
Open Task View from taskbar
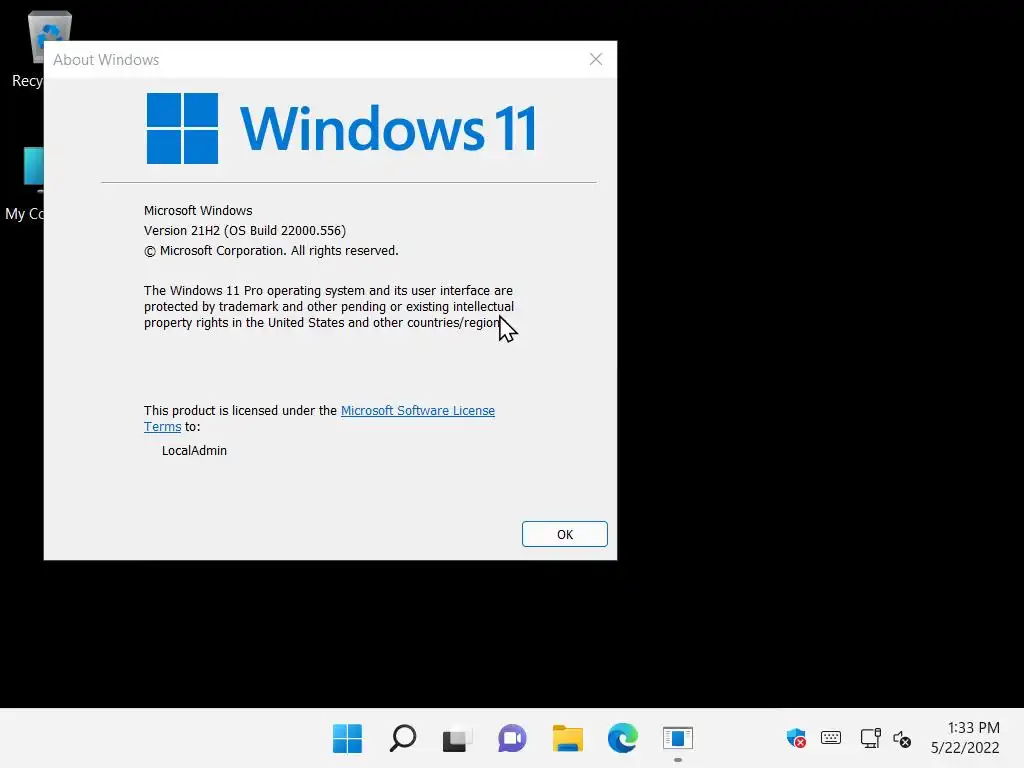(457, 739)
